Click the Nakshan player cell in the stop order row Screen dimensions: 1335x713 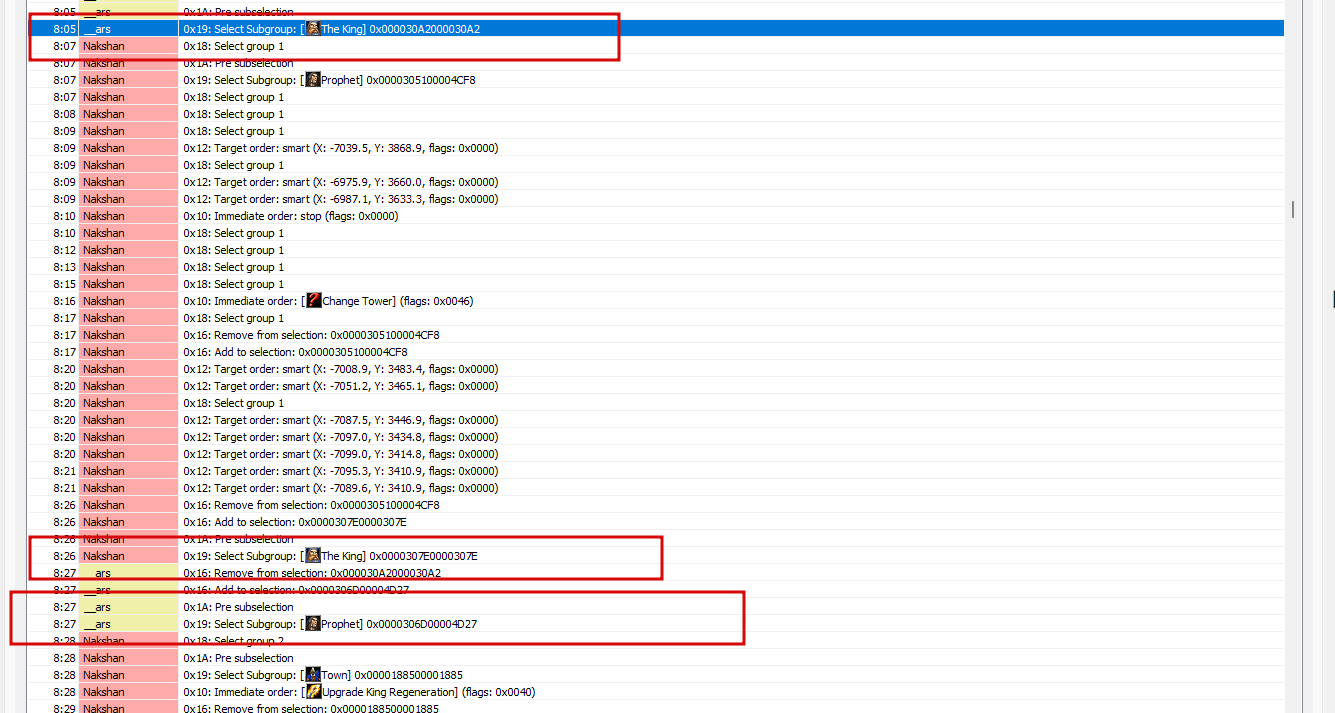[128, 216]
